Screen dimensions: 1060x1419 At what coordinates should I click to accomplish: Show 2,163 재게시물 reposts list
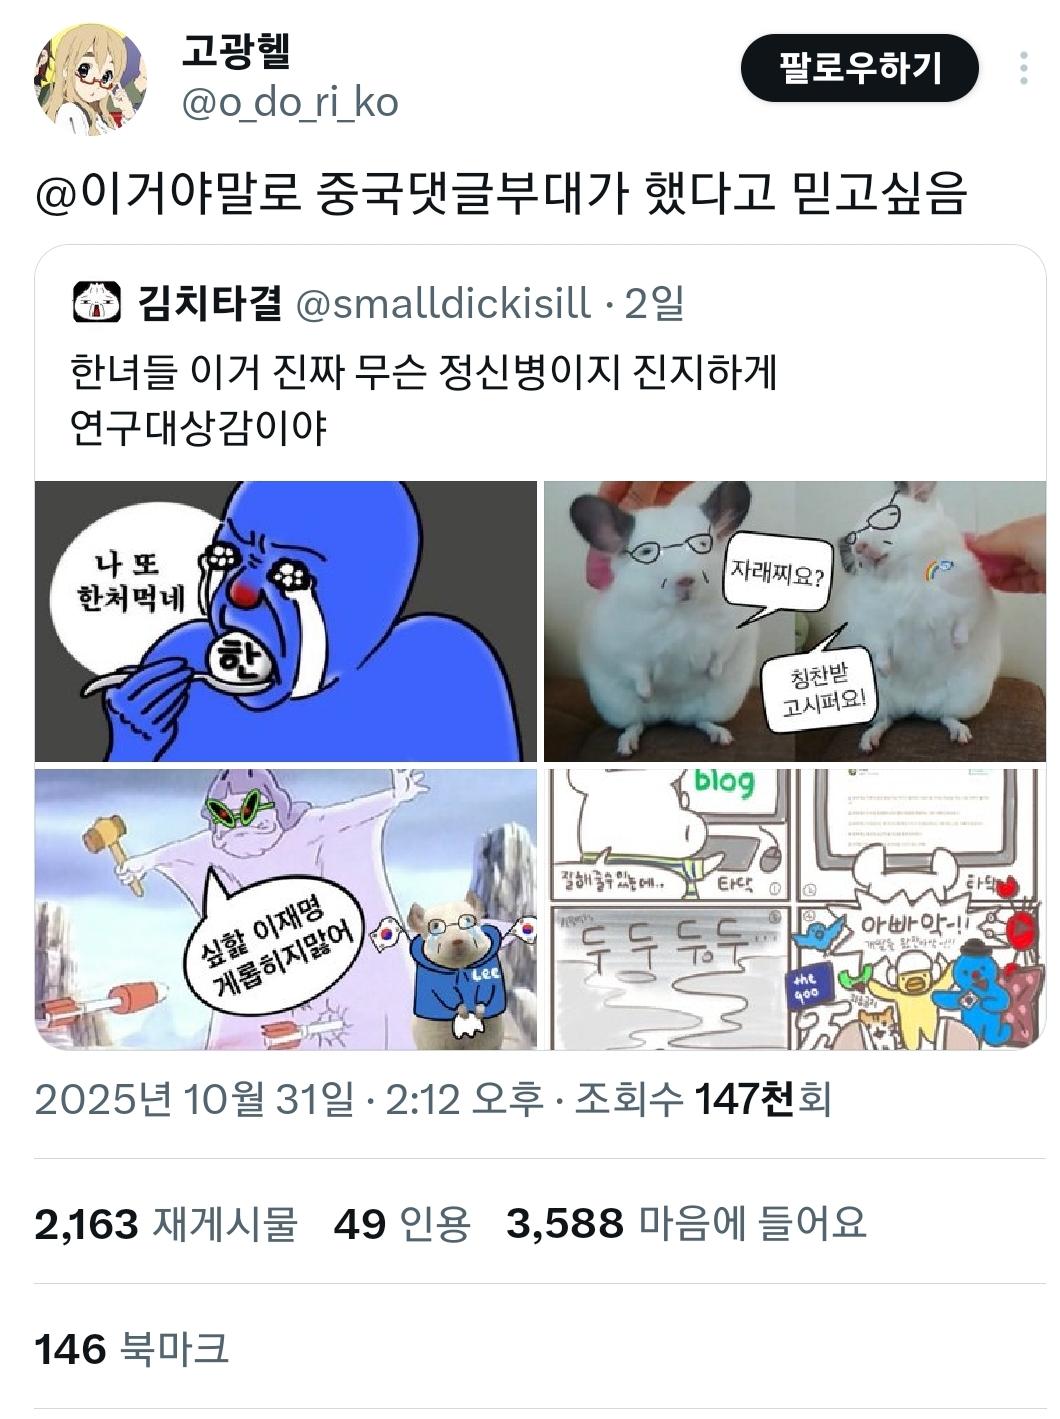pyautogui.click(x=166, y=1223)
